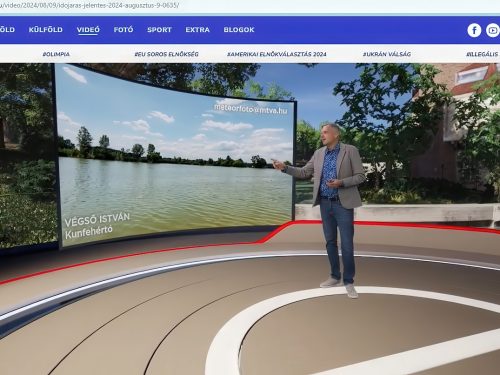This screenshot has width=500, height=375.
Task: Click the partially visible ÖLD menu item
Action: point(7,30)
